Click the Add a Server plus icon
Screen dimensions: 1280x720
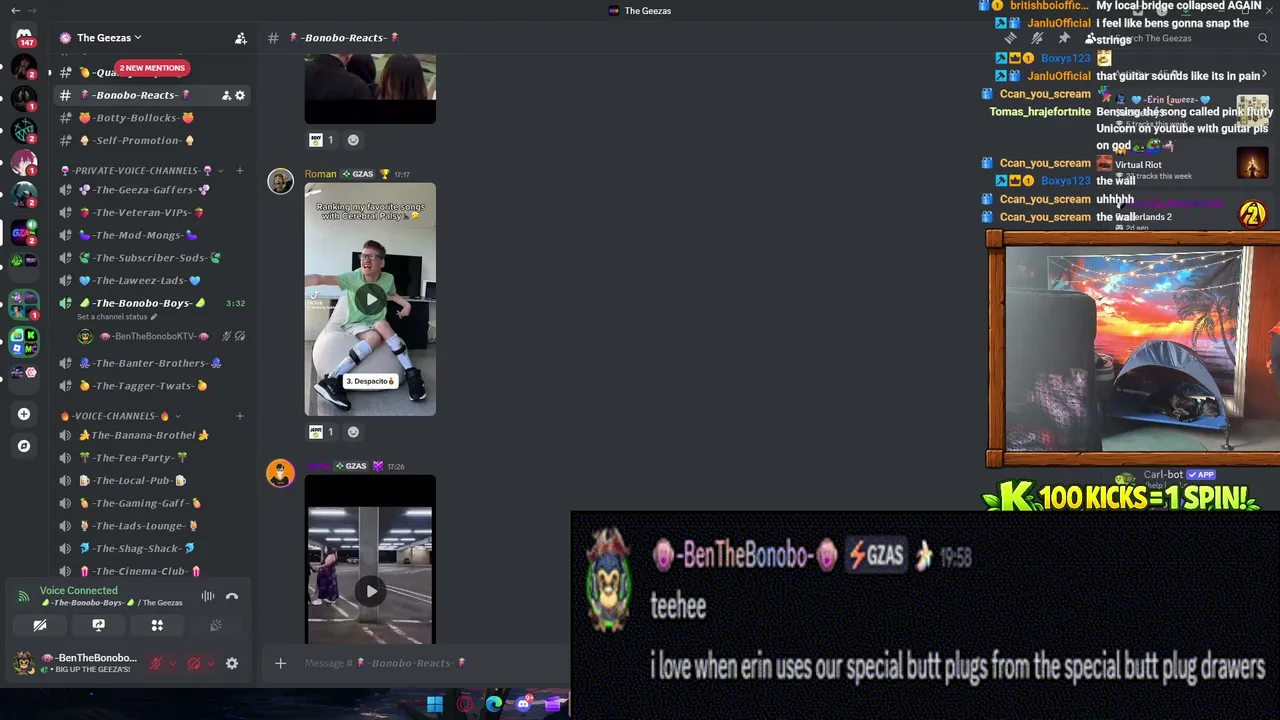(x=24, y=414)
